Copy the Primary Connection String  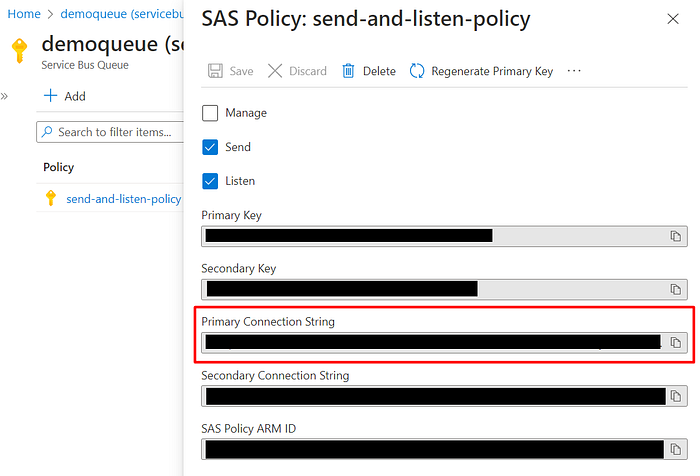pyautogui.click(x=675, y=342)
